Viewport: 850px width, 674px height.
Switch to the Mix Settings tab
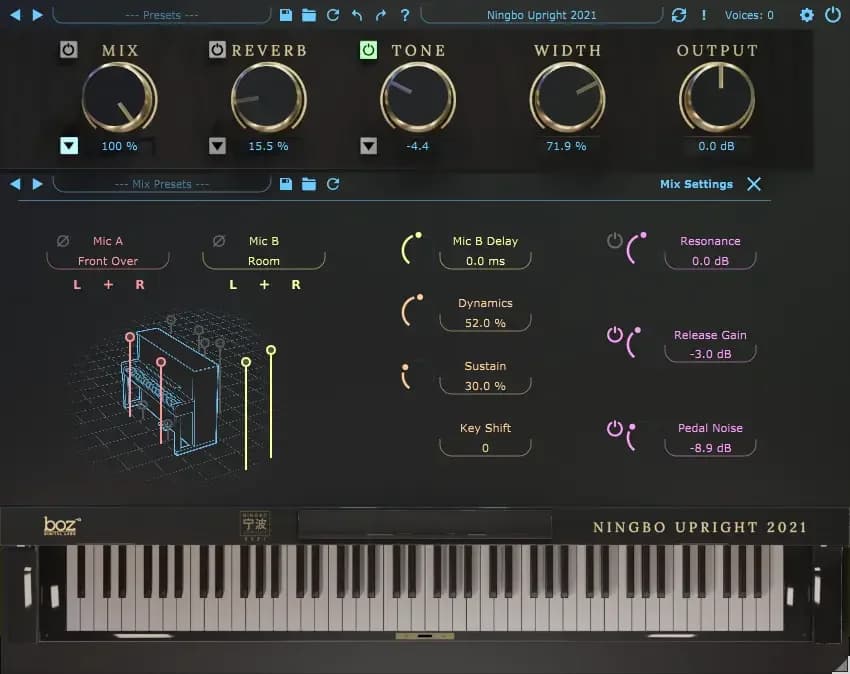coord(698,184)
